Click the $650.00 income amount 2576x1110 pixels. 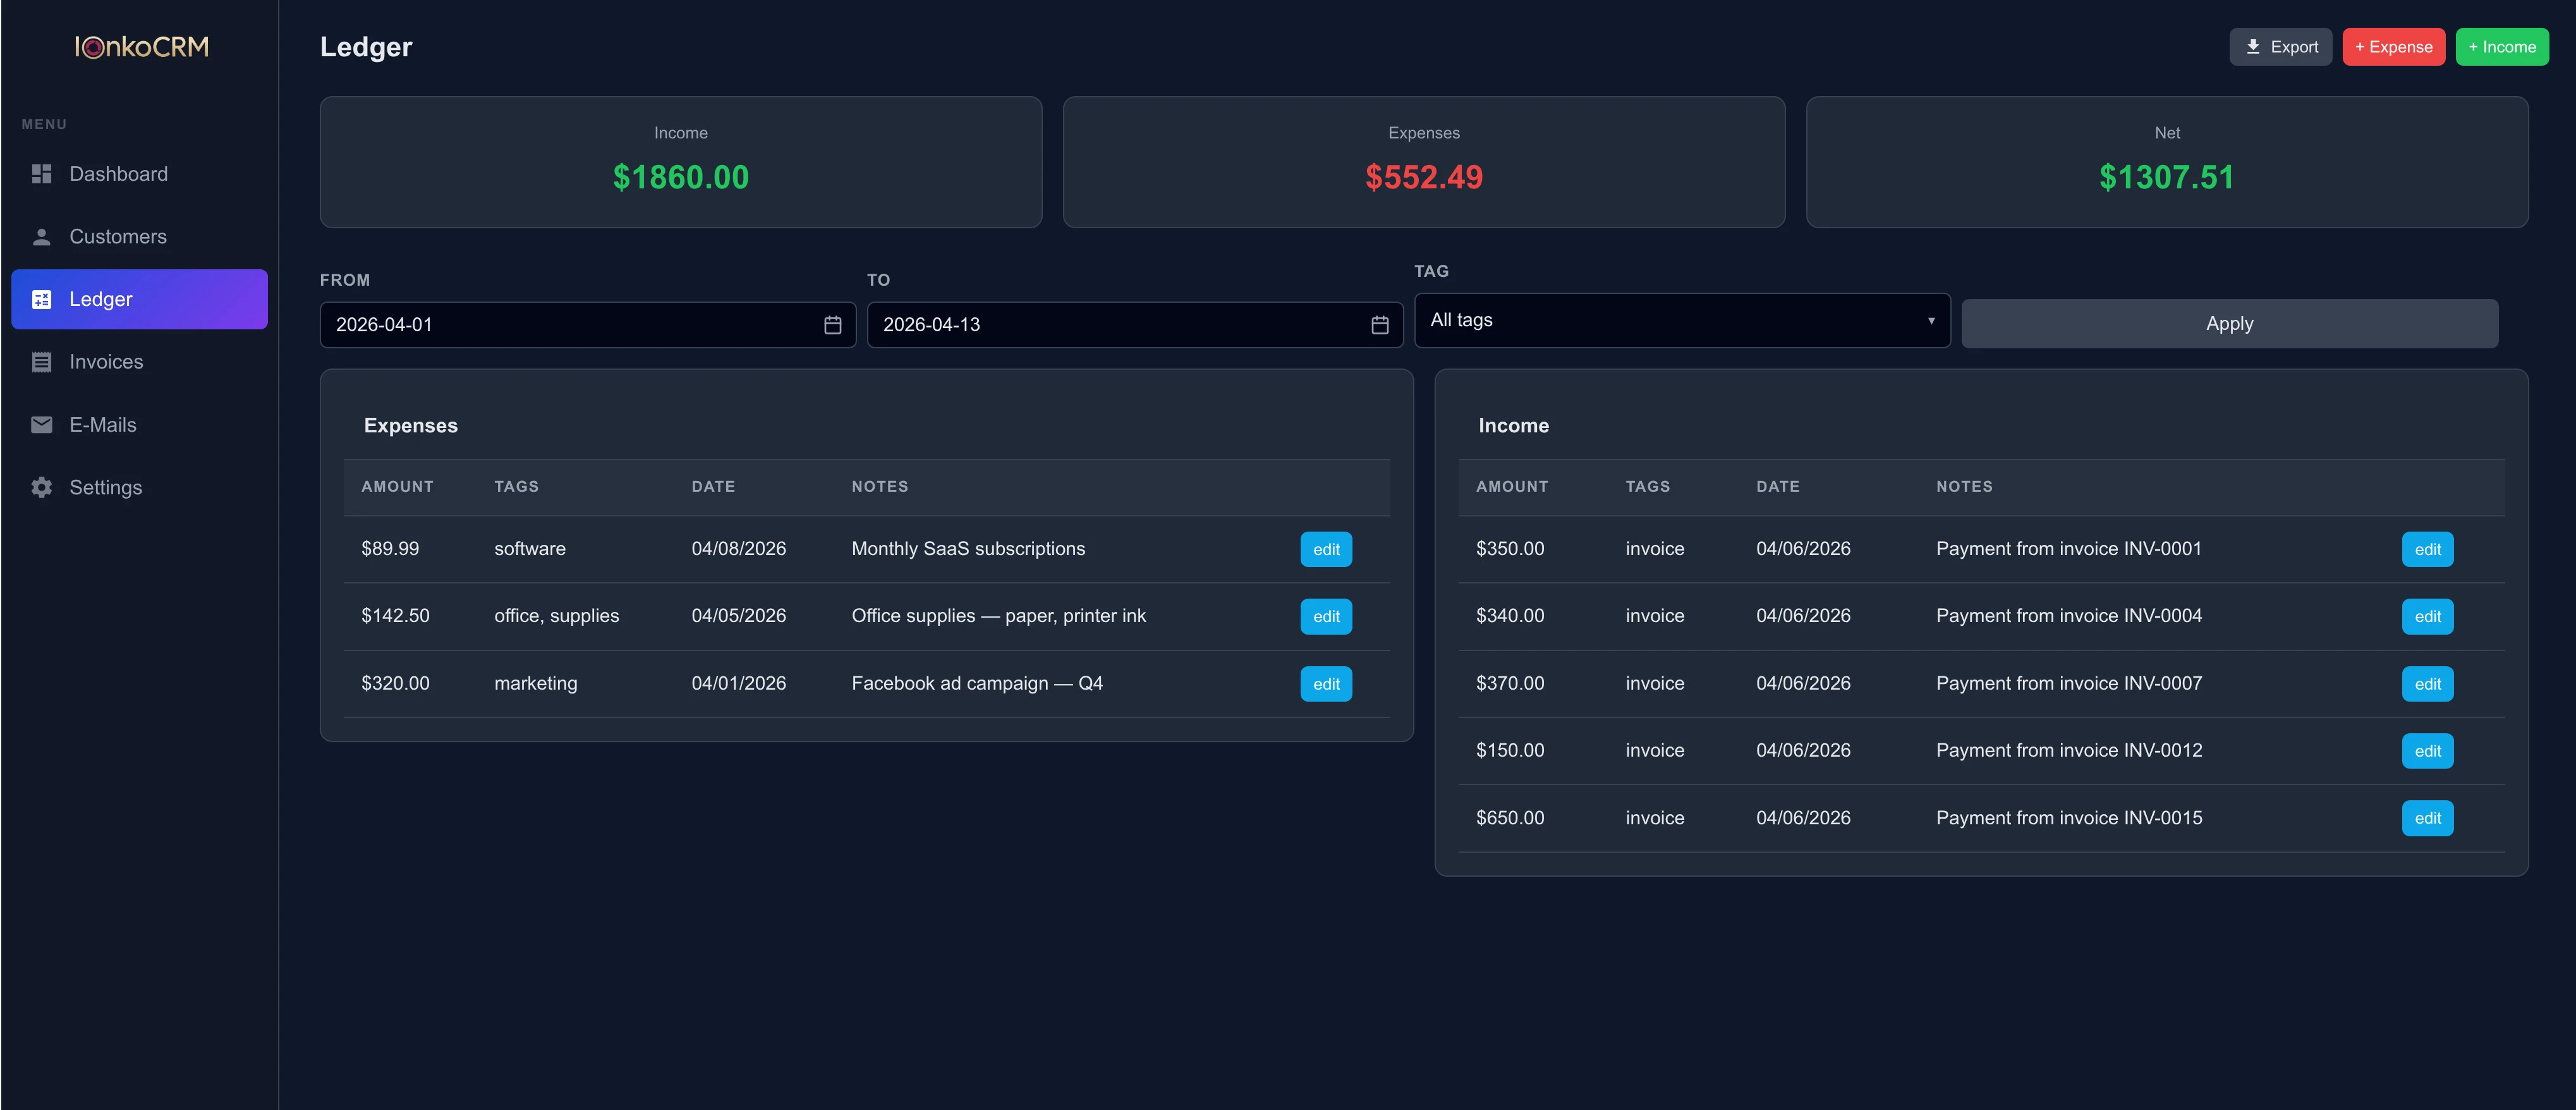[x=1509, y=818]
